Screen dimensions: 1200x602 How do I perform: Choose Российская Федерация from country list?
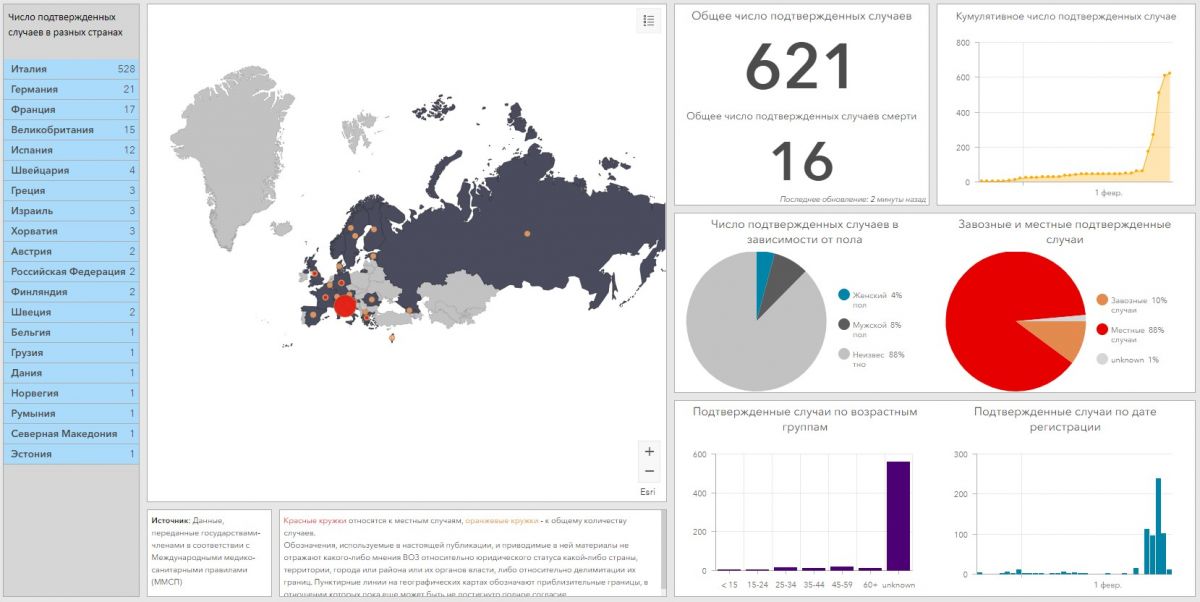pos(72,272)
